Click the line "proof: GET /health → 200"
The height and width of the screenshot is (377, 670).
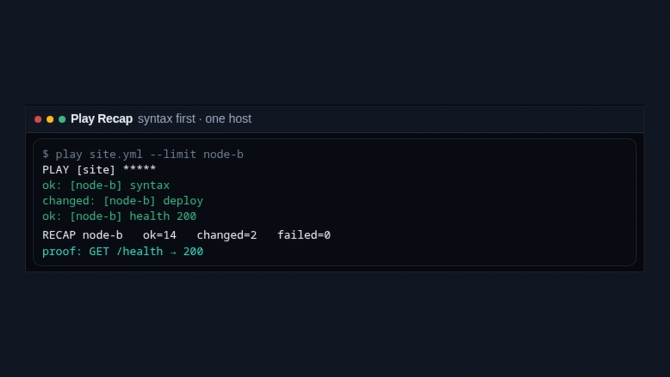123,251
